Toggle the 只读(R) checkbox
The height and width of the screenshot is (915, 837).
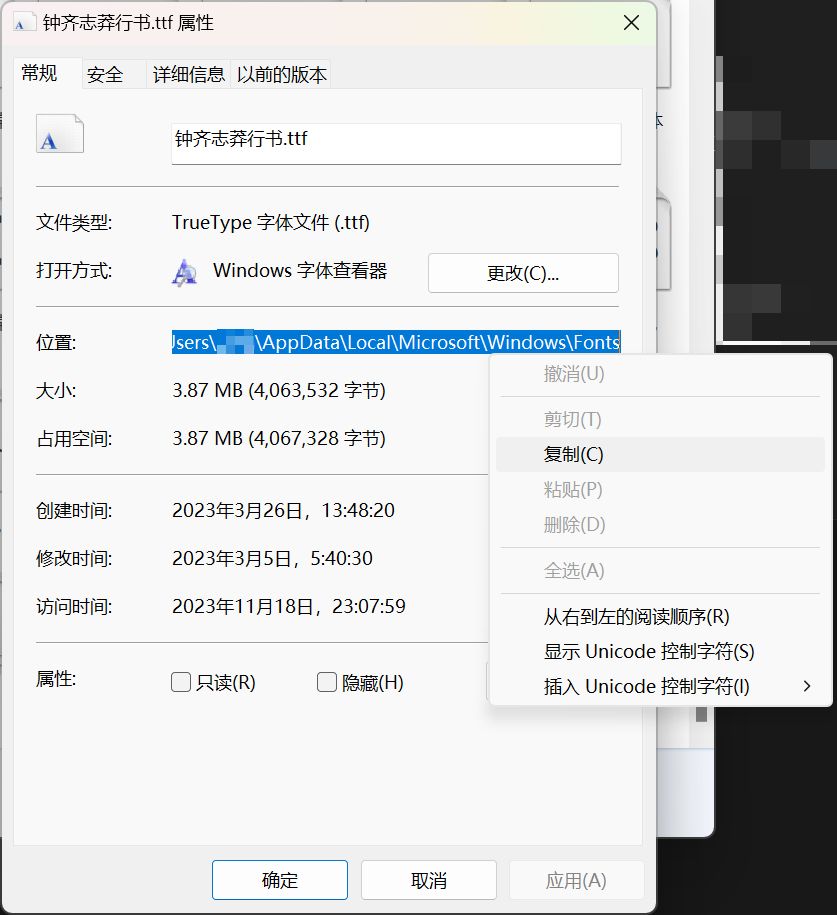pos(181,682)
